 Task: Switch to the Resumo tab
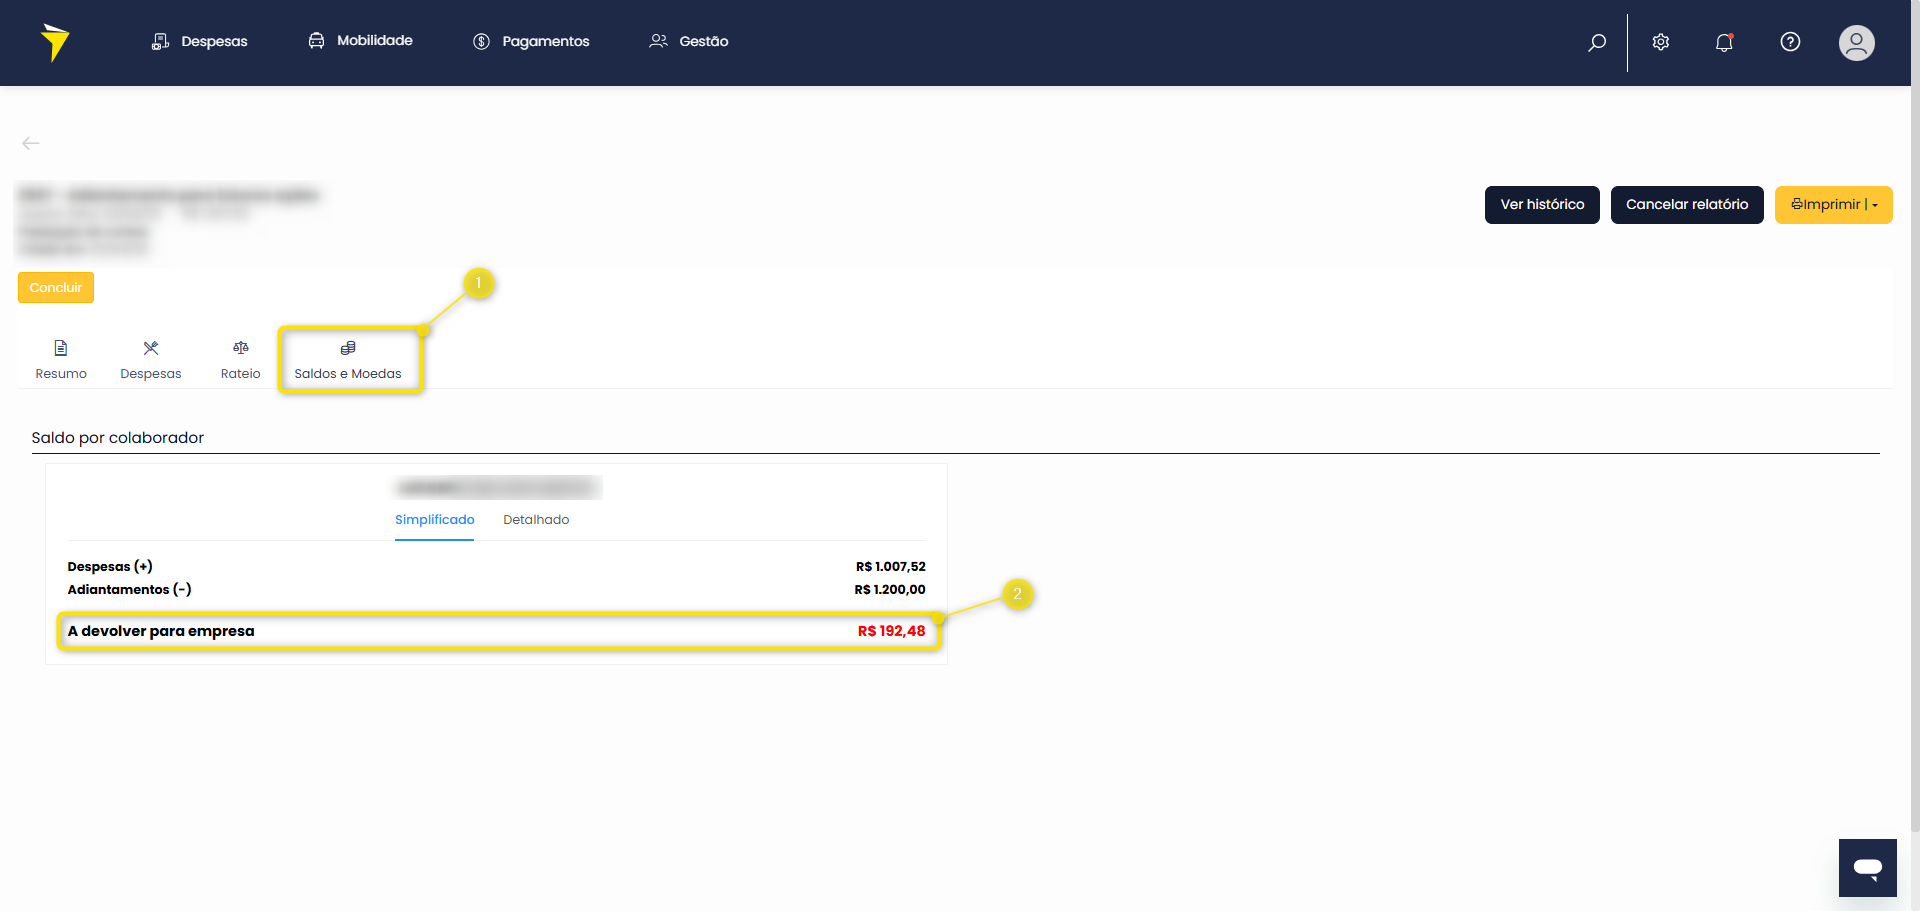pos(61,360)
